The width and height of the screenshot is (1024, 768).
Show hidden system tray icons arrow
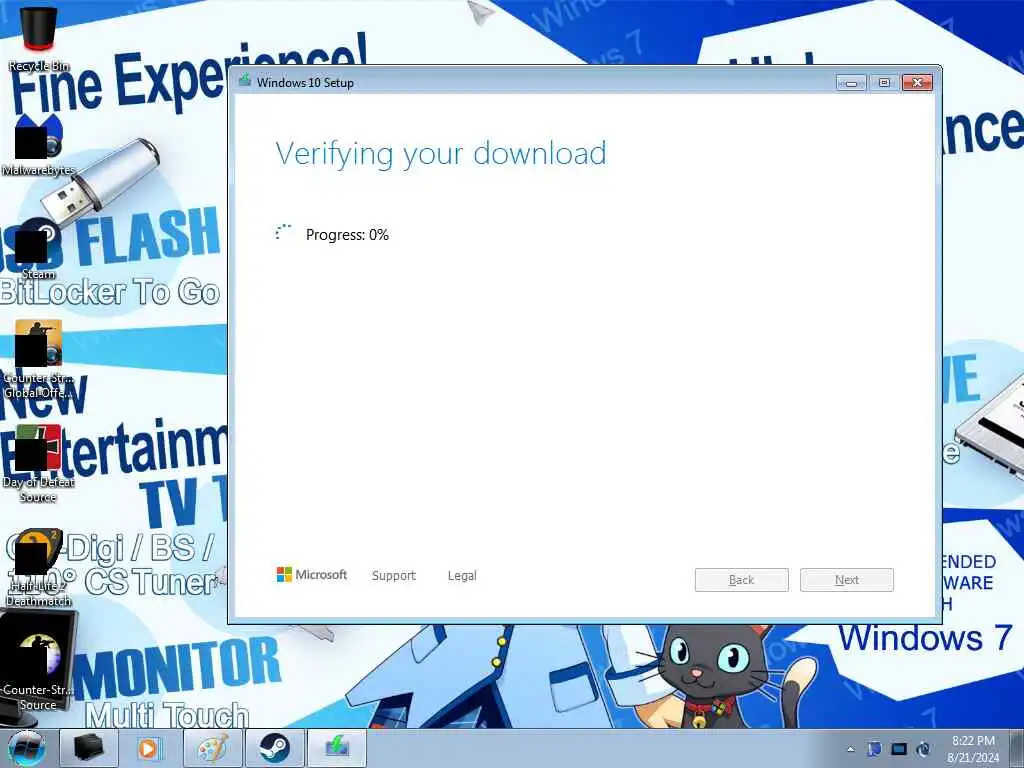tap(850, 750)
